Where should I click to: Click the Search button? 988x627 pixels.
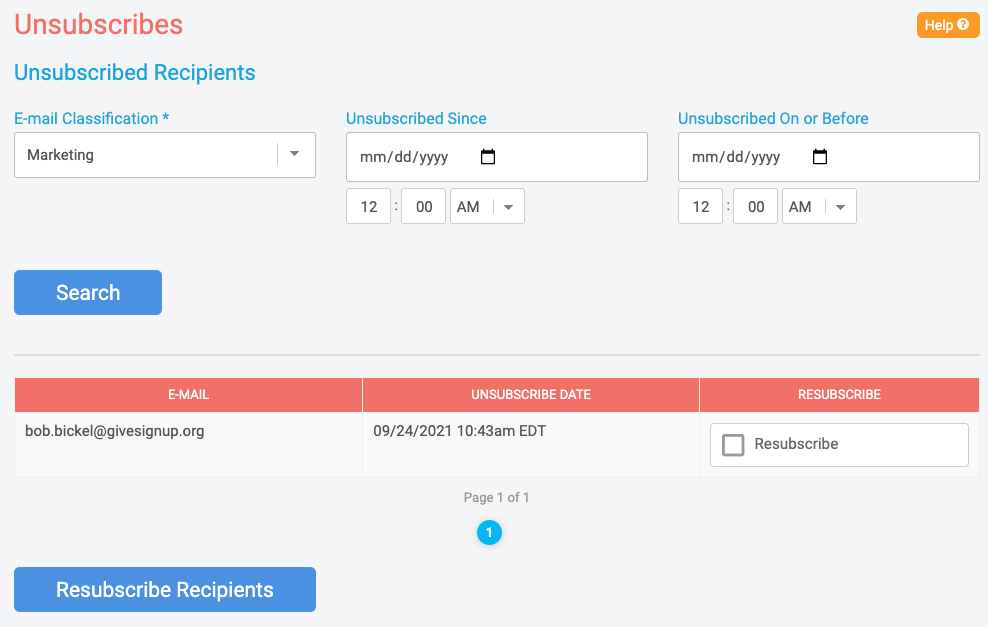88,292
